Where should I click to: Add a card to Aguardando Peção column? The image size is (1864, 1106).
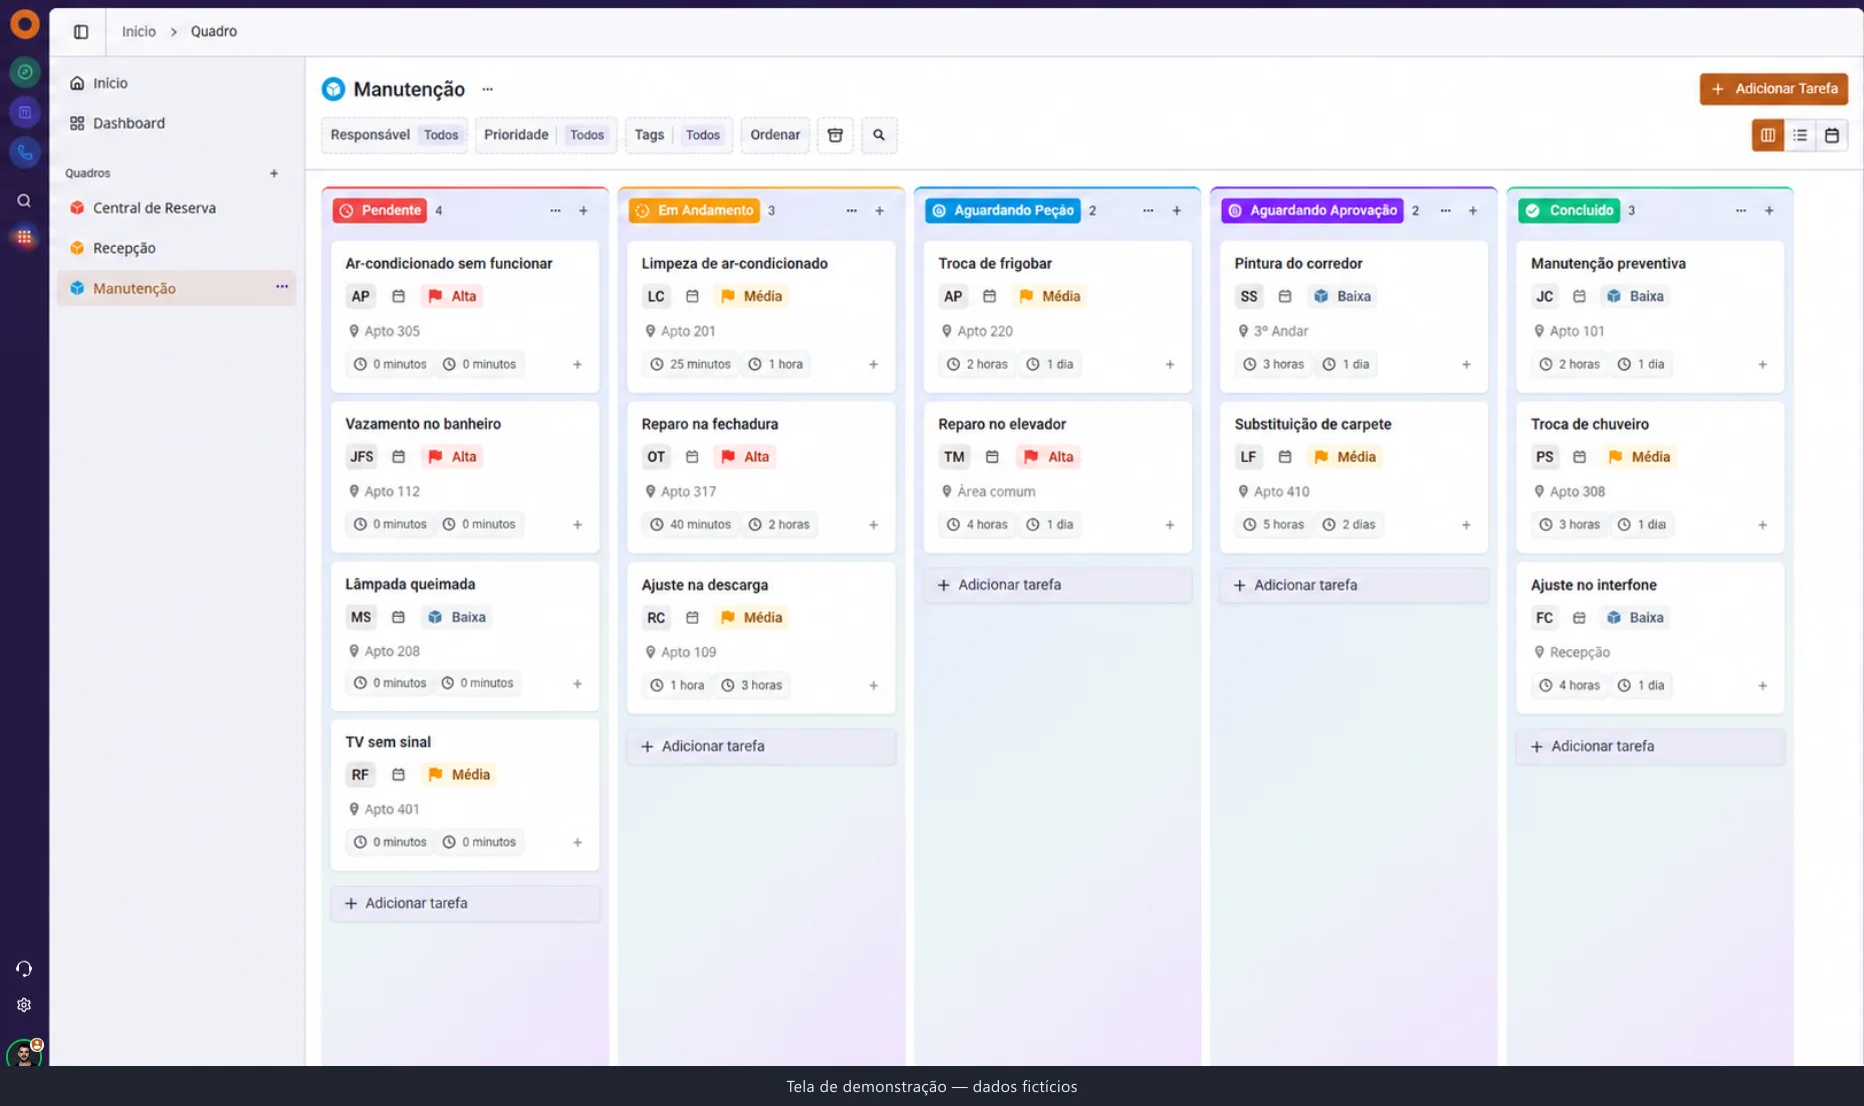1177,211
